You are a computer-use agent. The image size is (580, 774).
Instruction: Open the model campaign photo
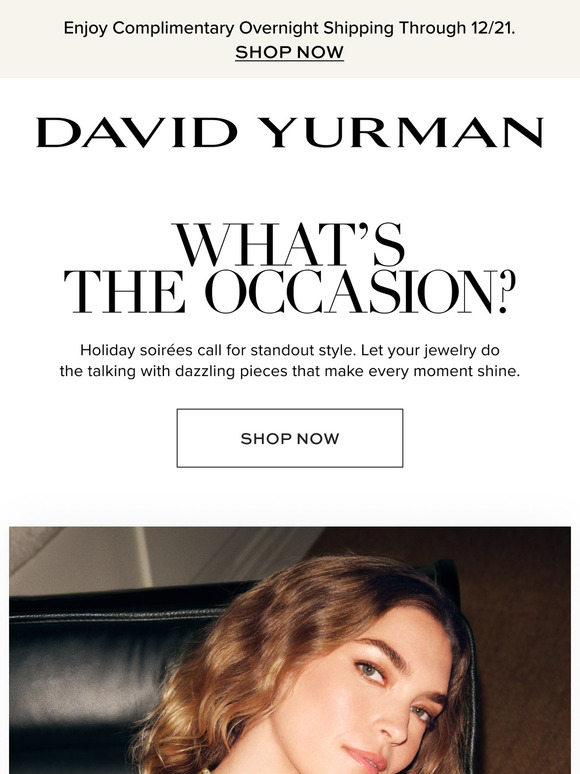point(290,650)
